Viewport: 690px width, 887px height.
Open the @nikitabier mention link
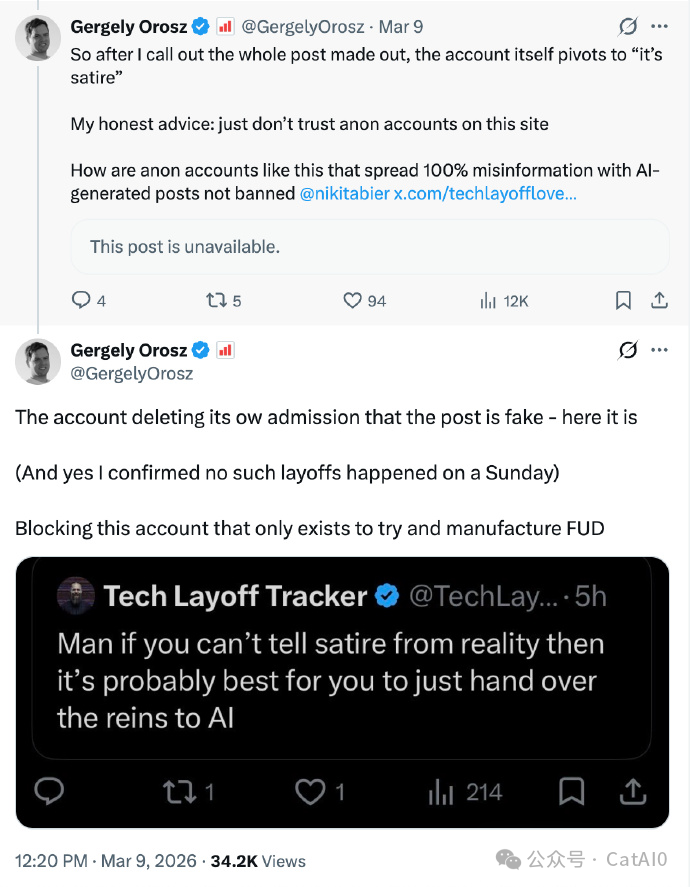344,193
